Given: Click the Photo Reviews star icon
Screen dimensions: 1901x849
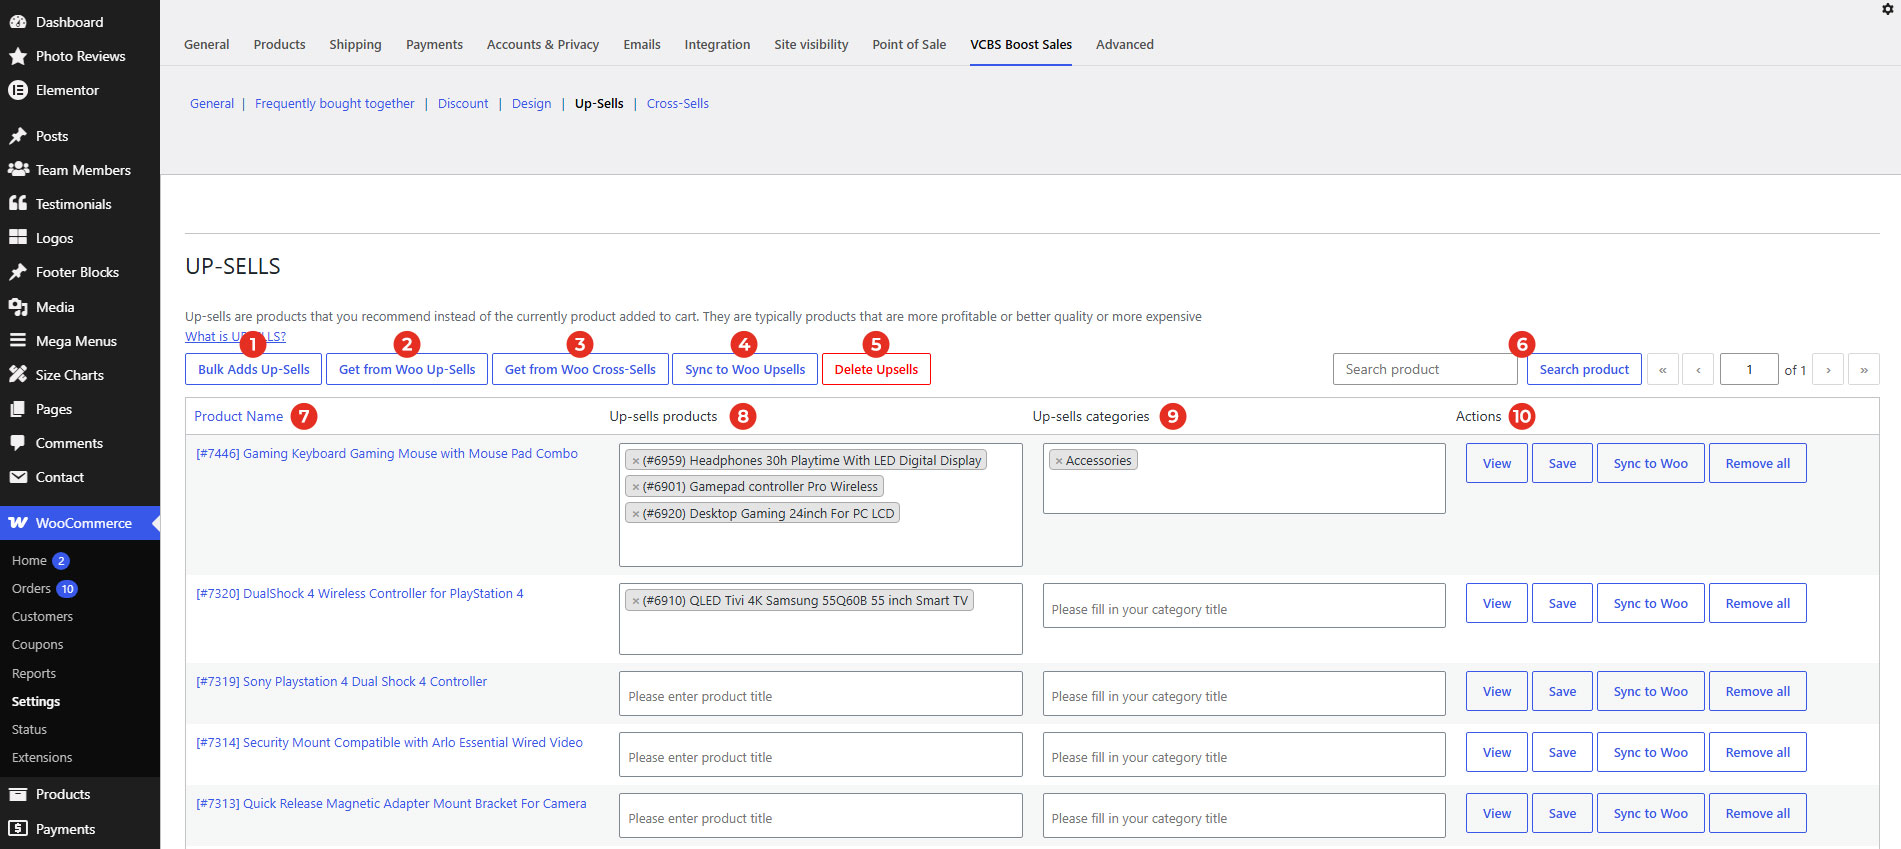Looking at the screenshot, I should pos(18,56).
